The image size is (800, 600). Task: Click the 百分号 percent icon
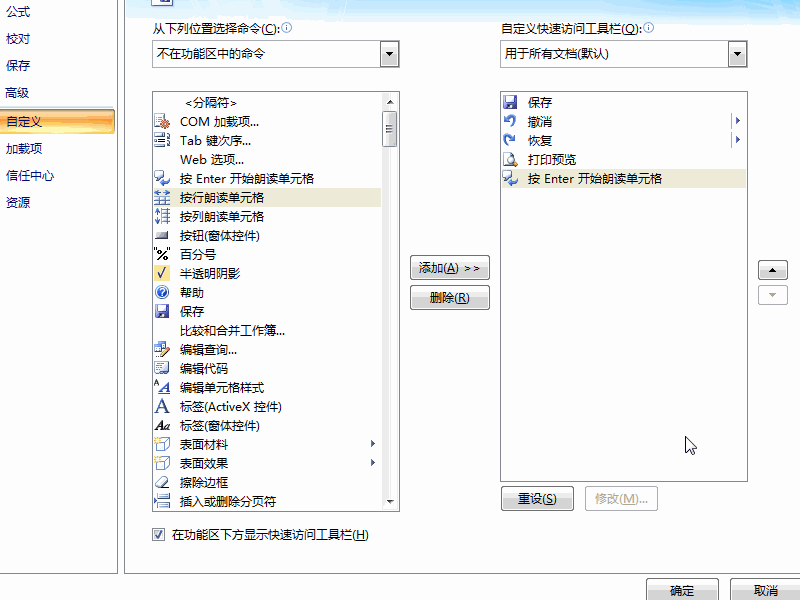(162, 254)
